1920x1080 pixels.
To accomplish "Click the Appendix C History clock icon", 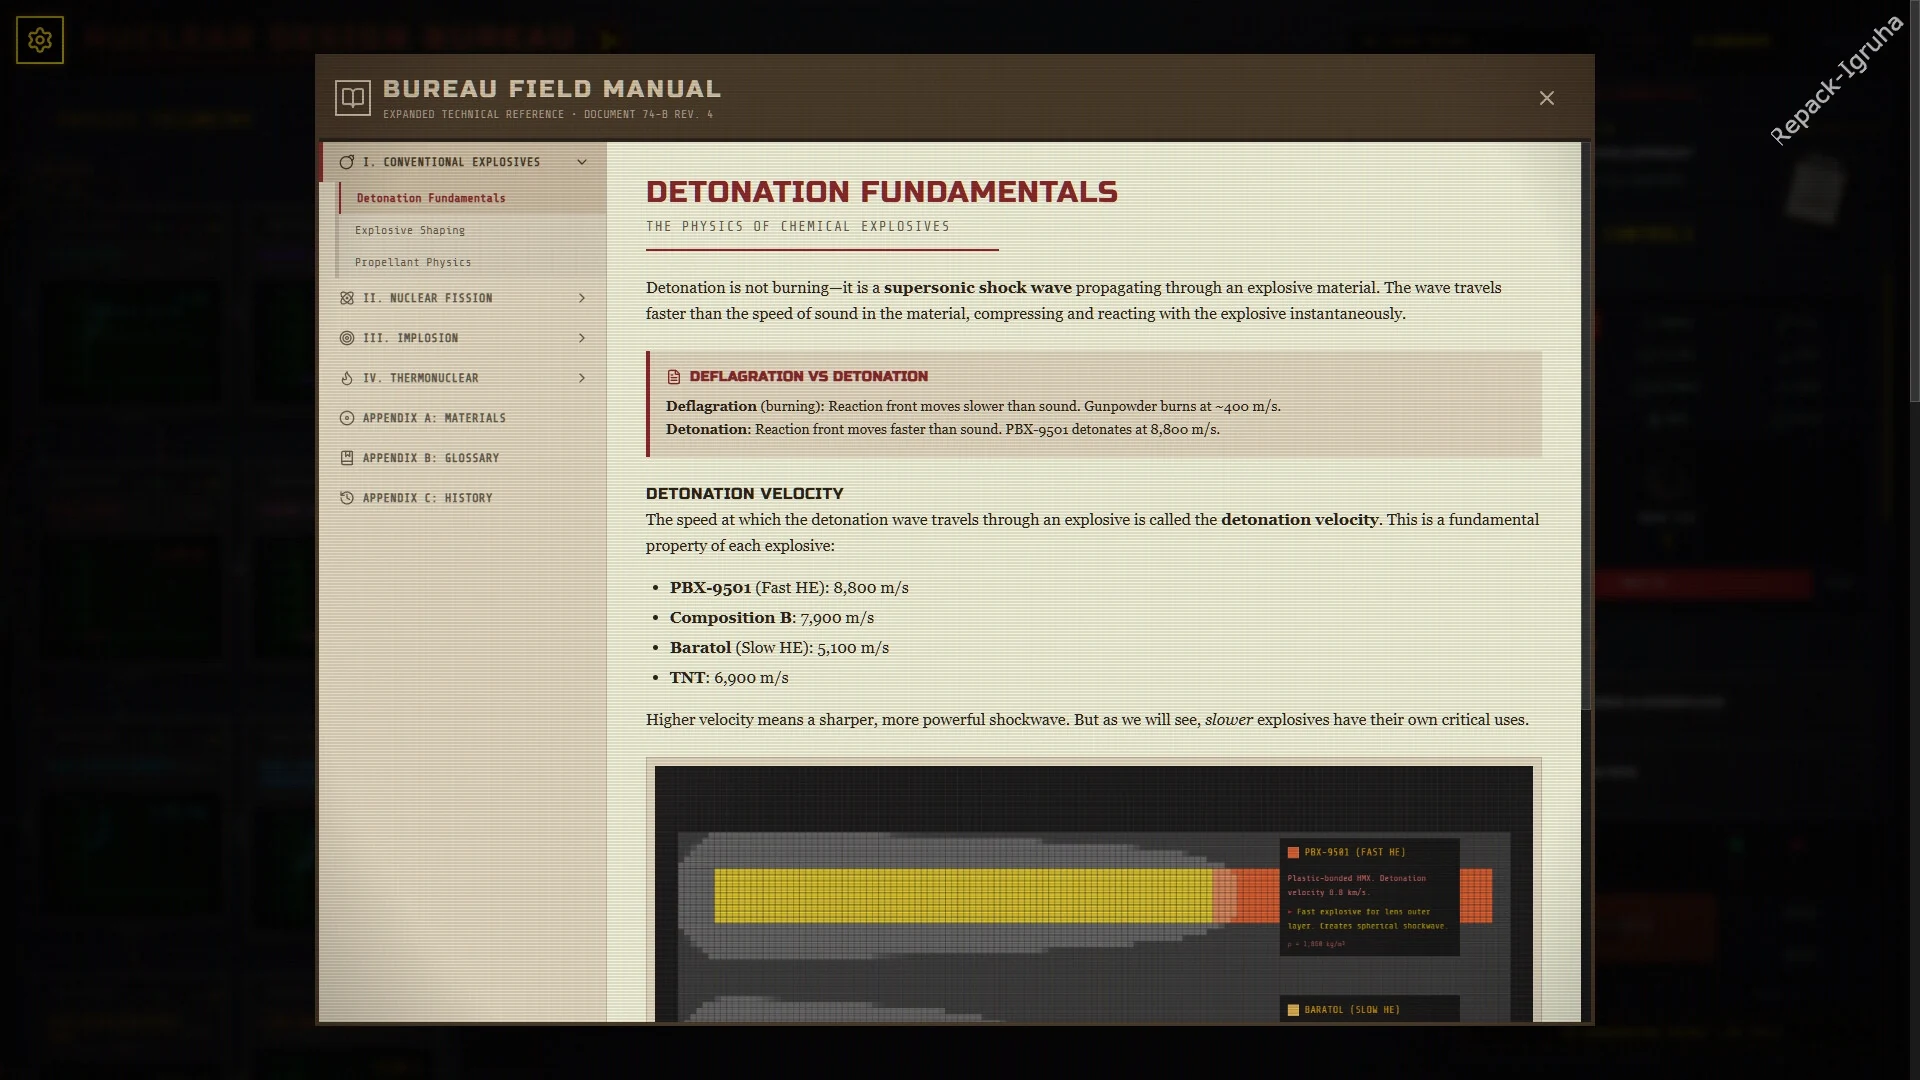I will pos(347,498).
